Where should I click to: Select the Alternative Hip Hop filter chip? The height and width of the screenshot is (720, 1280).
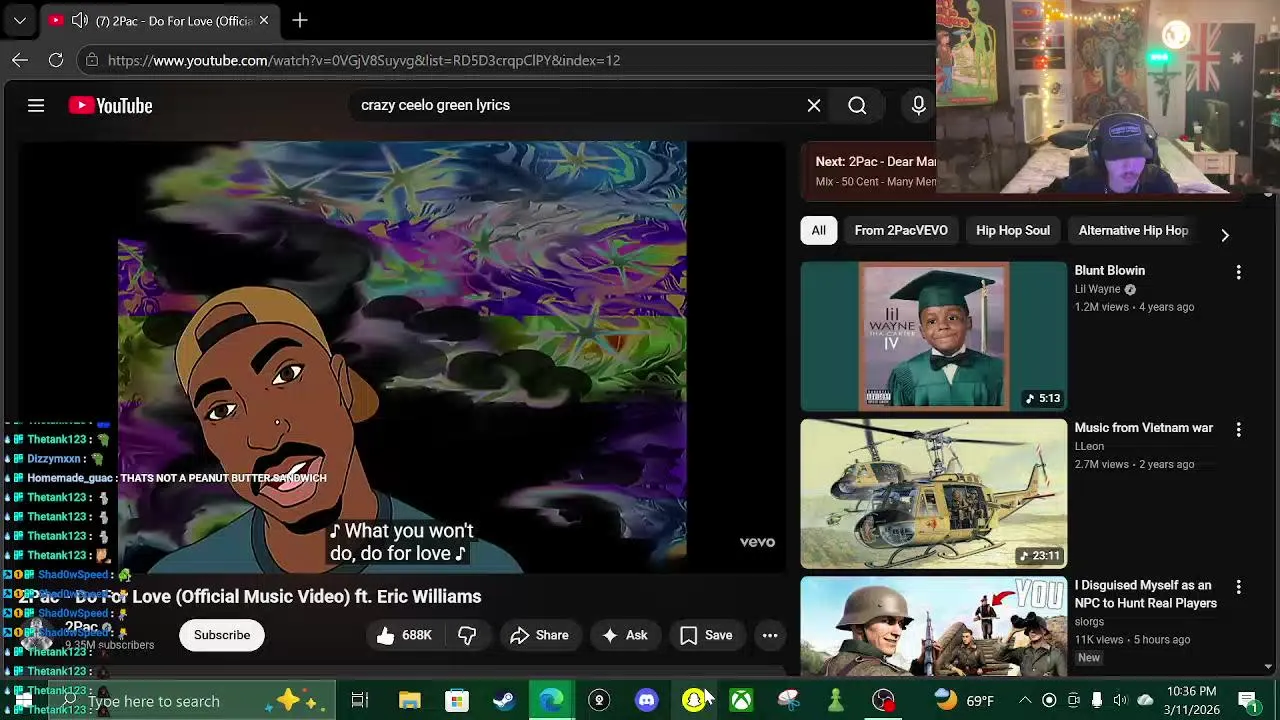[x=1133, y=230]
